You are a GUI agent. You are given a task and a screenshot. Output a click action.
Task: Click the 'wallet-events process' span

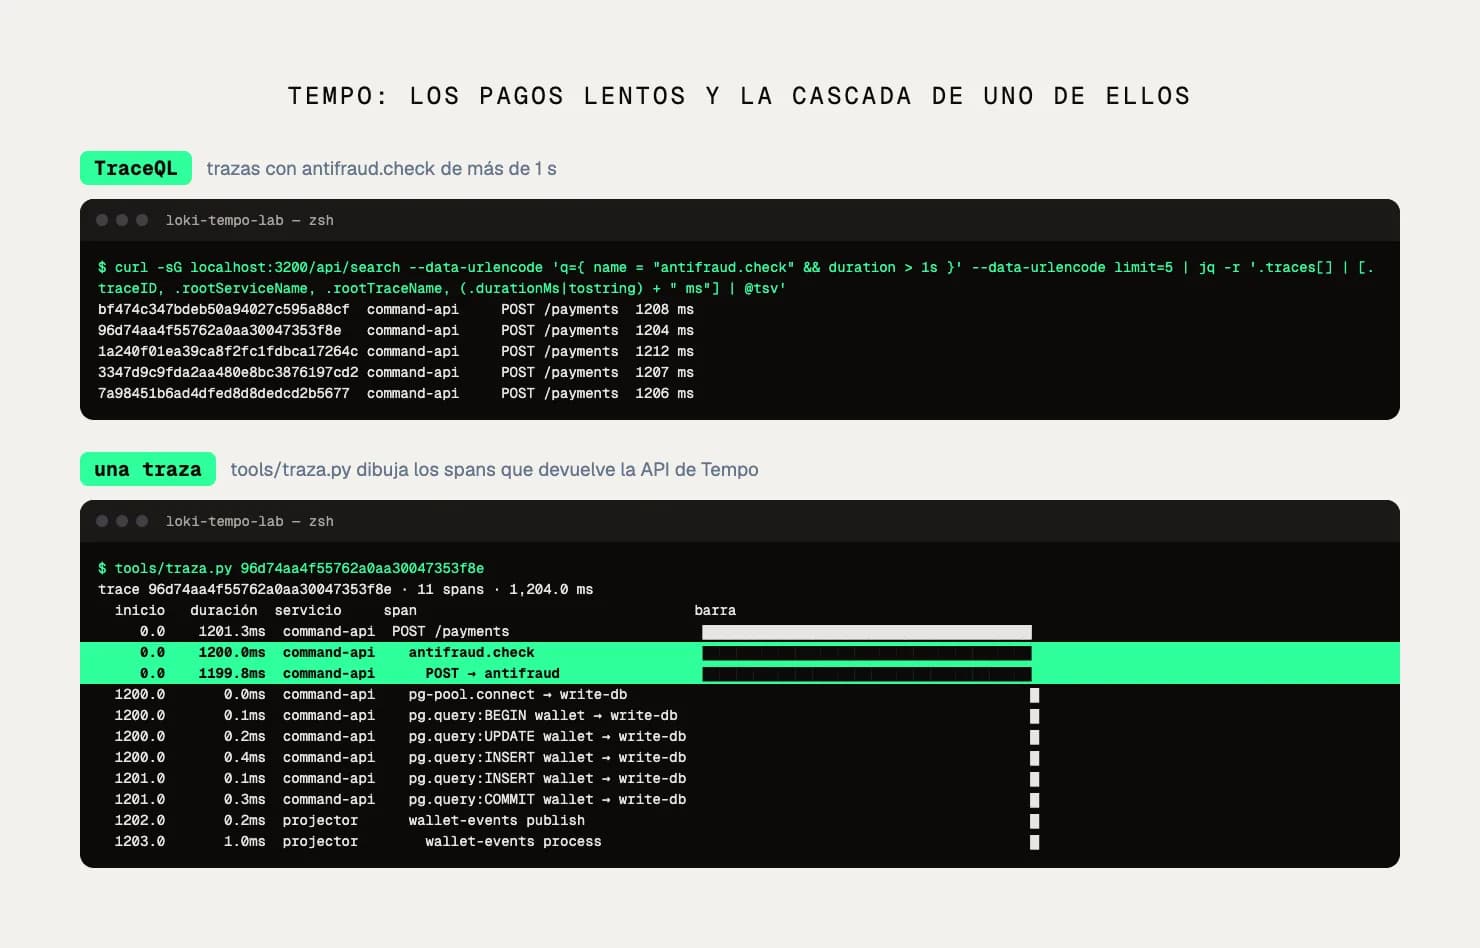click(x=513, y=842)
